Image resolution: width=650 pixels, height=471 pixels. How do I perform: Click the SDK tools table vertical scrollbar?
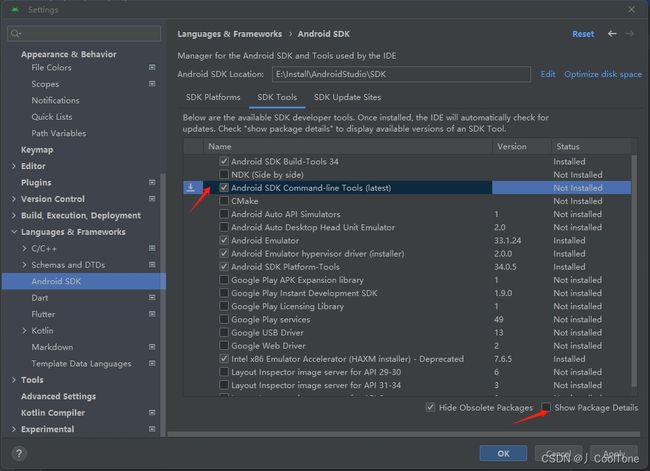633,271
